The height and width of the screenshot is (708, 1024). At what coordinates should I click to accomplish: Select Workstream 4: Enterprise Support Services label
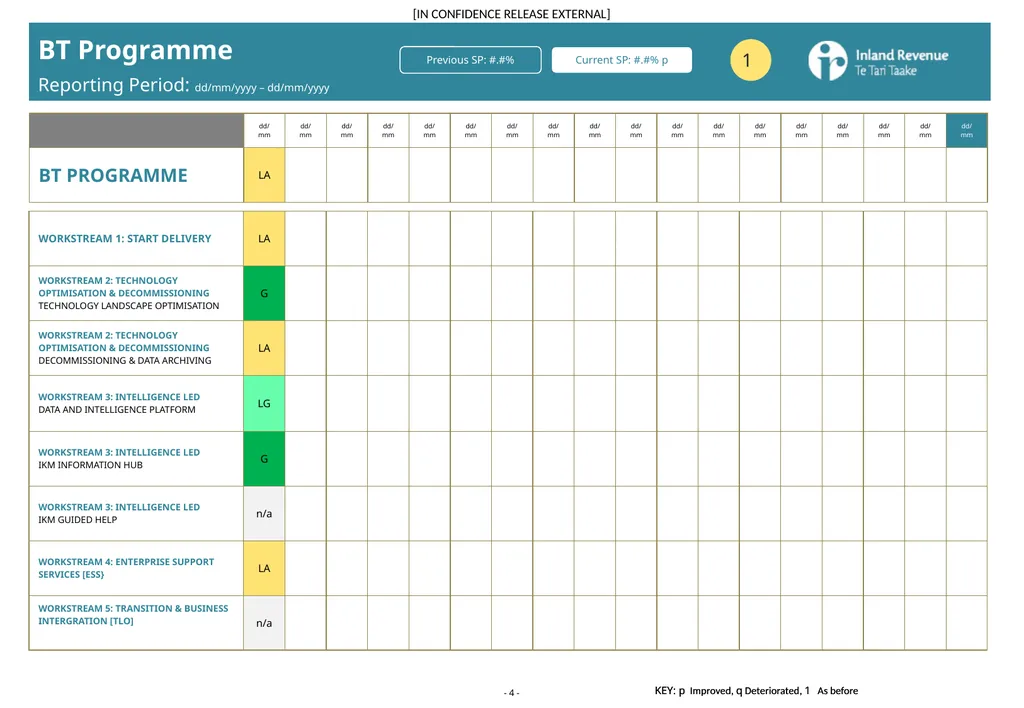click(x=126, y=568)
